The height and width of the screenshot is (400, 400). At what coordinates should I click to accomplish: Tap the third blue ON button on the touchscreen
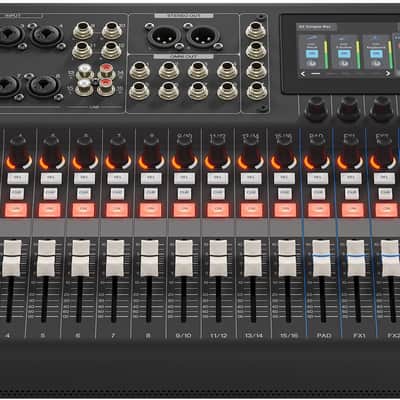[x=376, y=54]
